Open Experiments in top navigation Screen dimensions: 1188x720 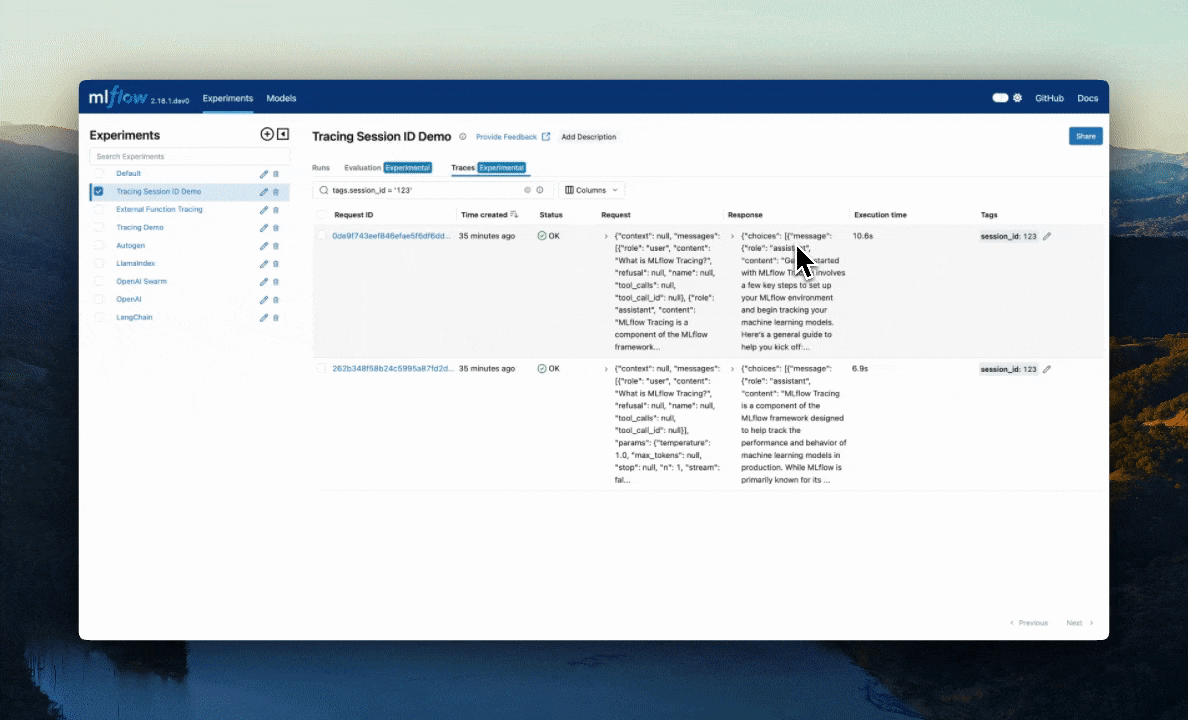227,99
